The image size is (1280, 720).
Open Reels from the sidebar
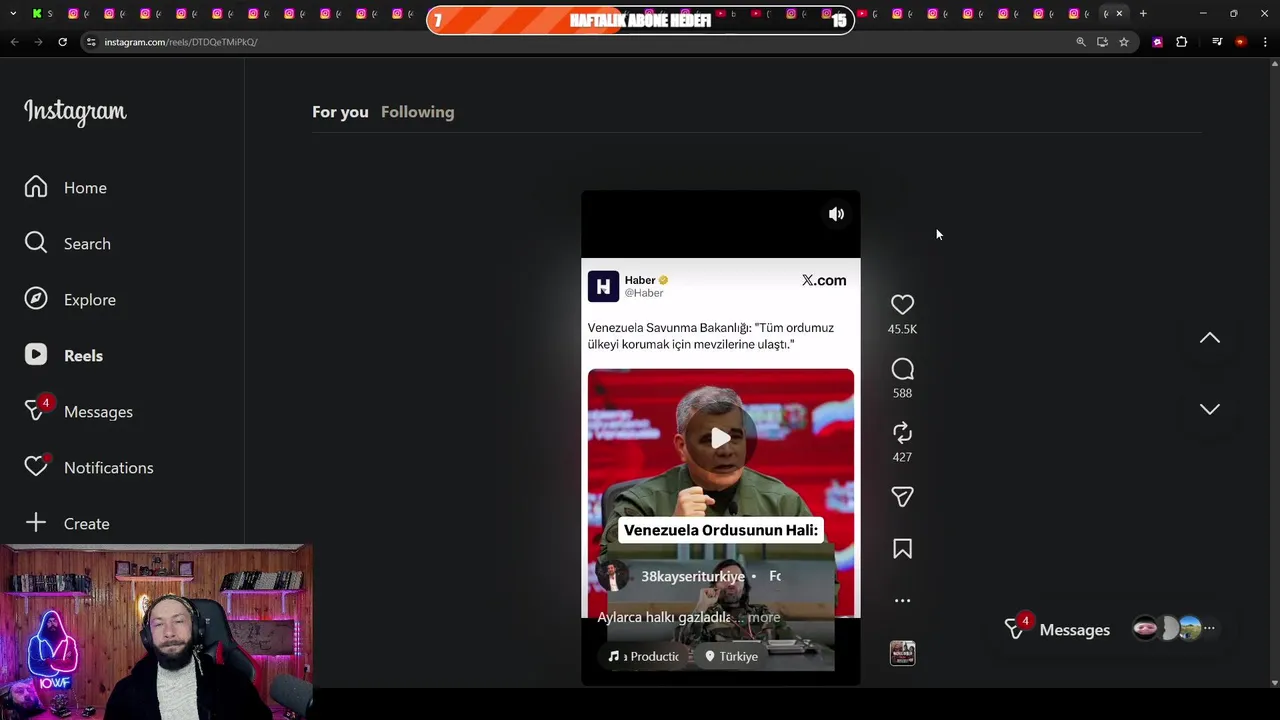[64, 356]
